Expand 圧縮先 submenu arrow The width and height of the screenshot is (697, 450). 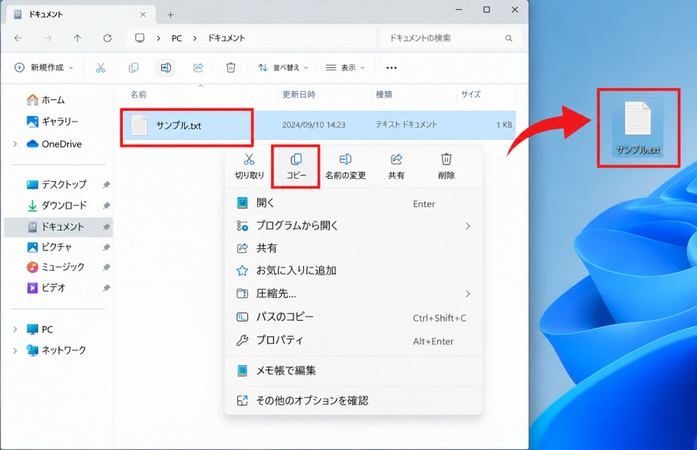pos(468,293)
